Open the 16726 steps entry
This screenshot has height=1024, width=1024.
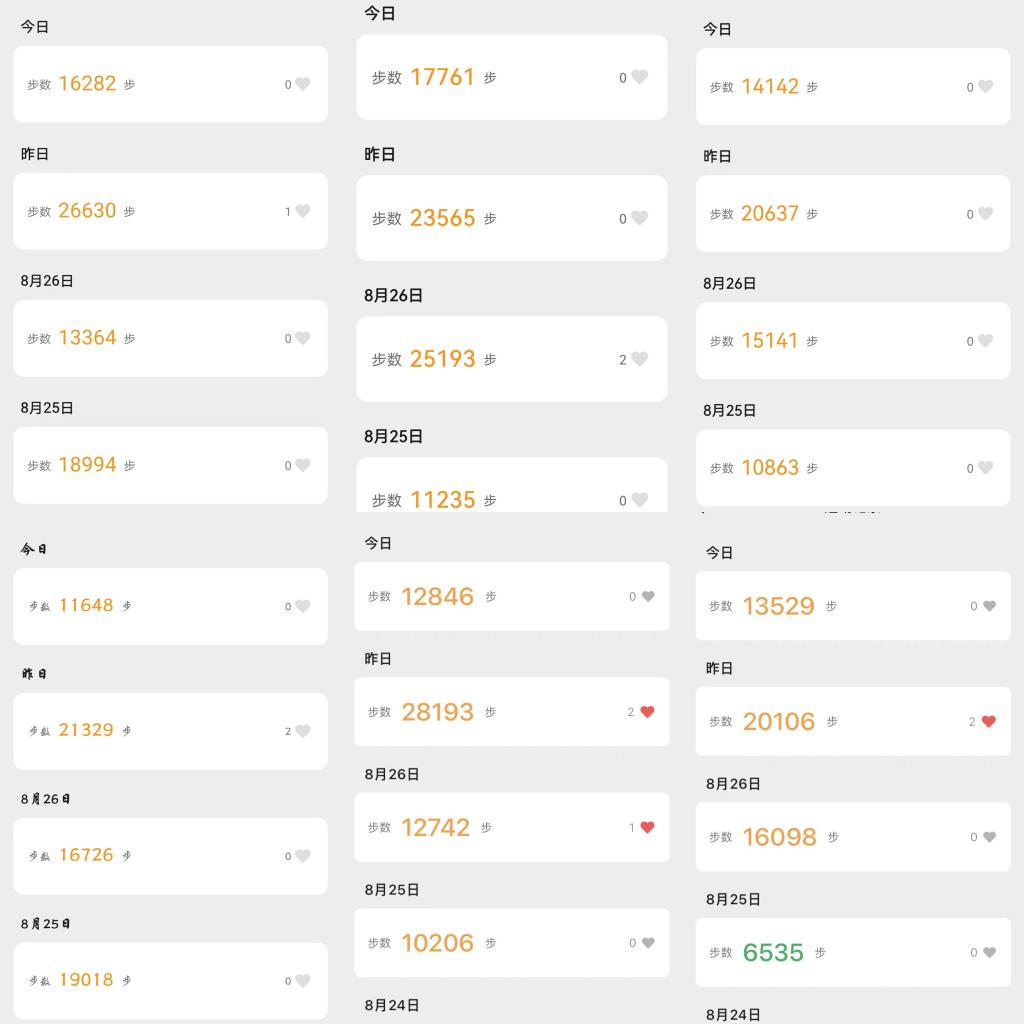170,855
